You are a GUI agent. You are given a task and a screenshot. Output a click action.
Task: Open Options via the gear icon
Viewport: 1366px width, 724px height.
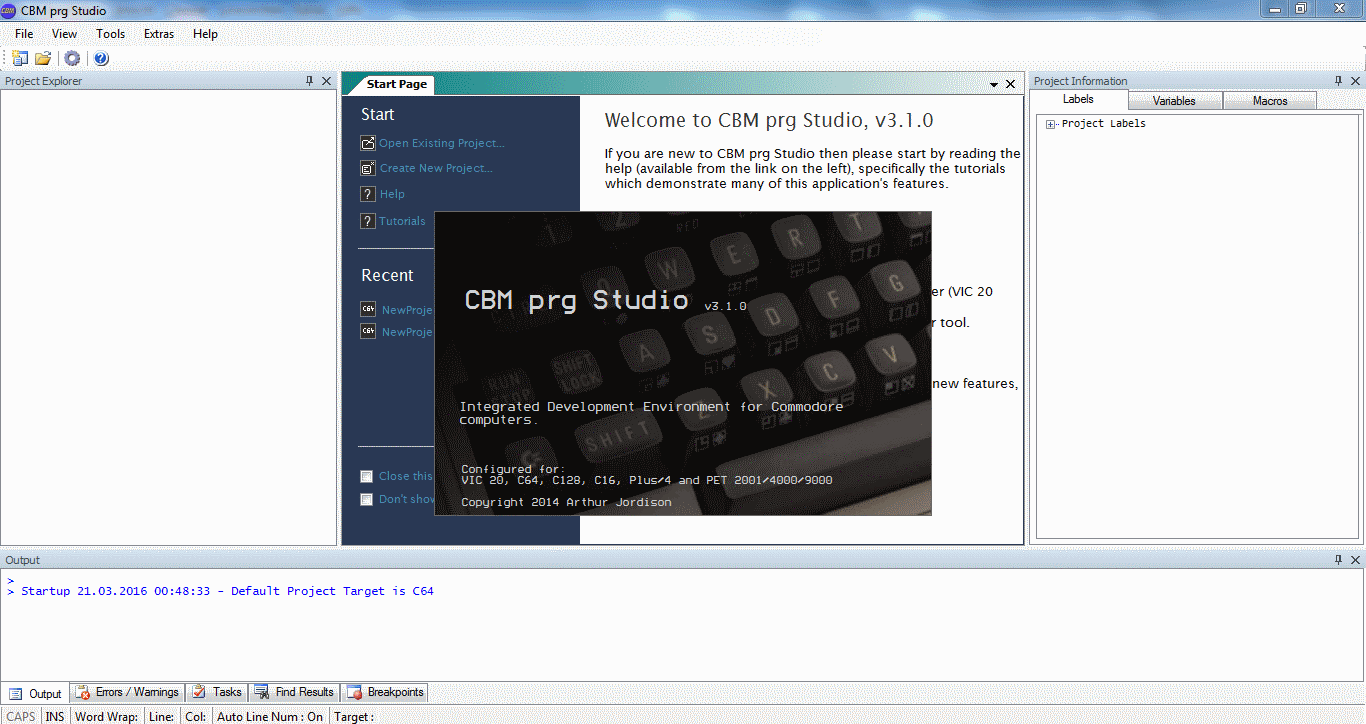[72, 59]
